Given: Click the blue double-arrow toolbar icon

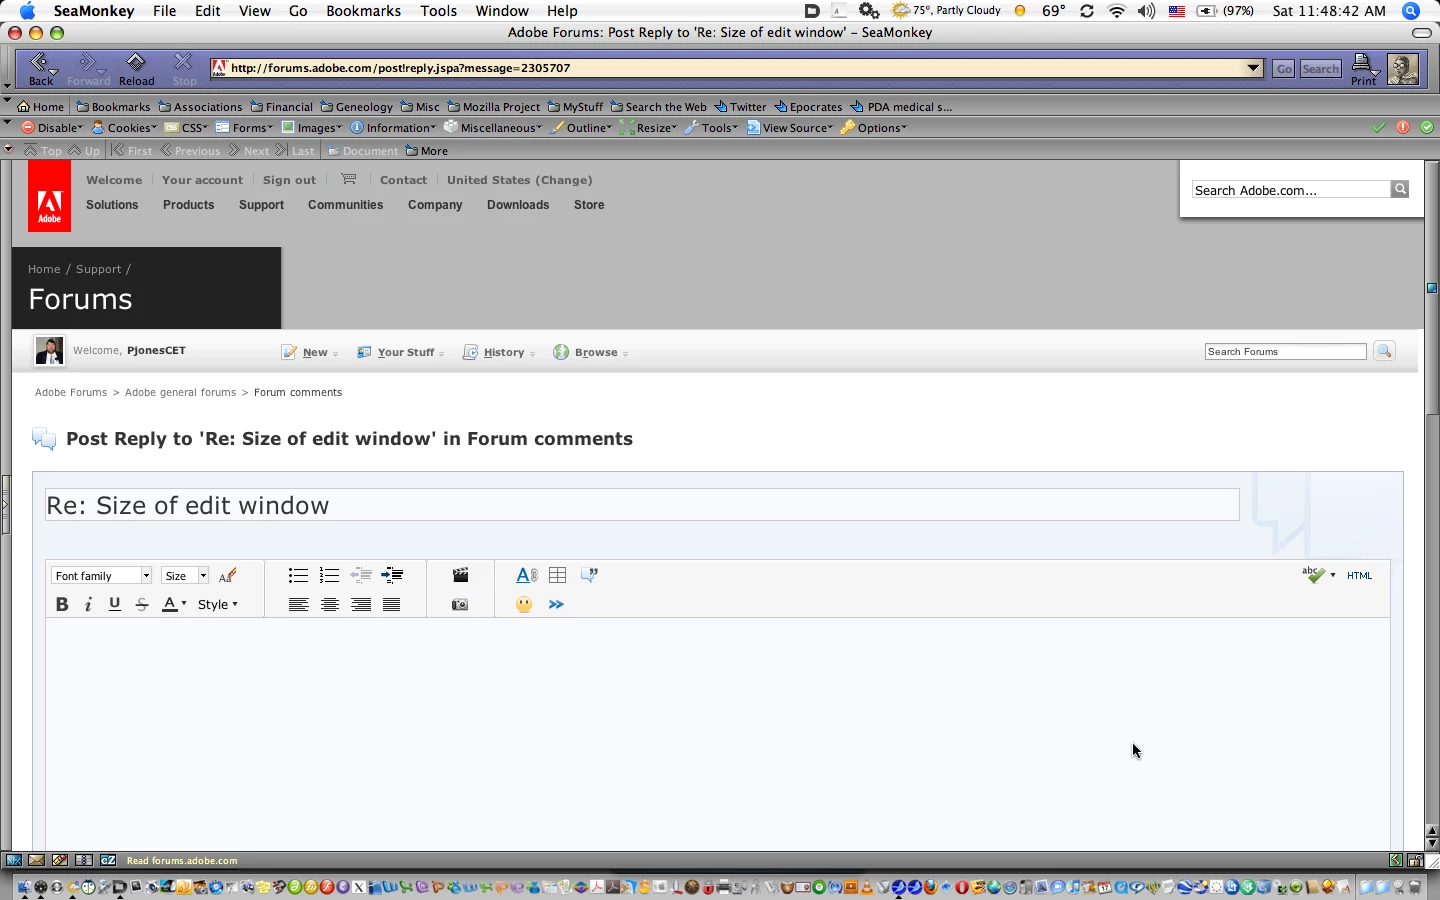Looking at the screenshot, I should (x=556, y=604).
